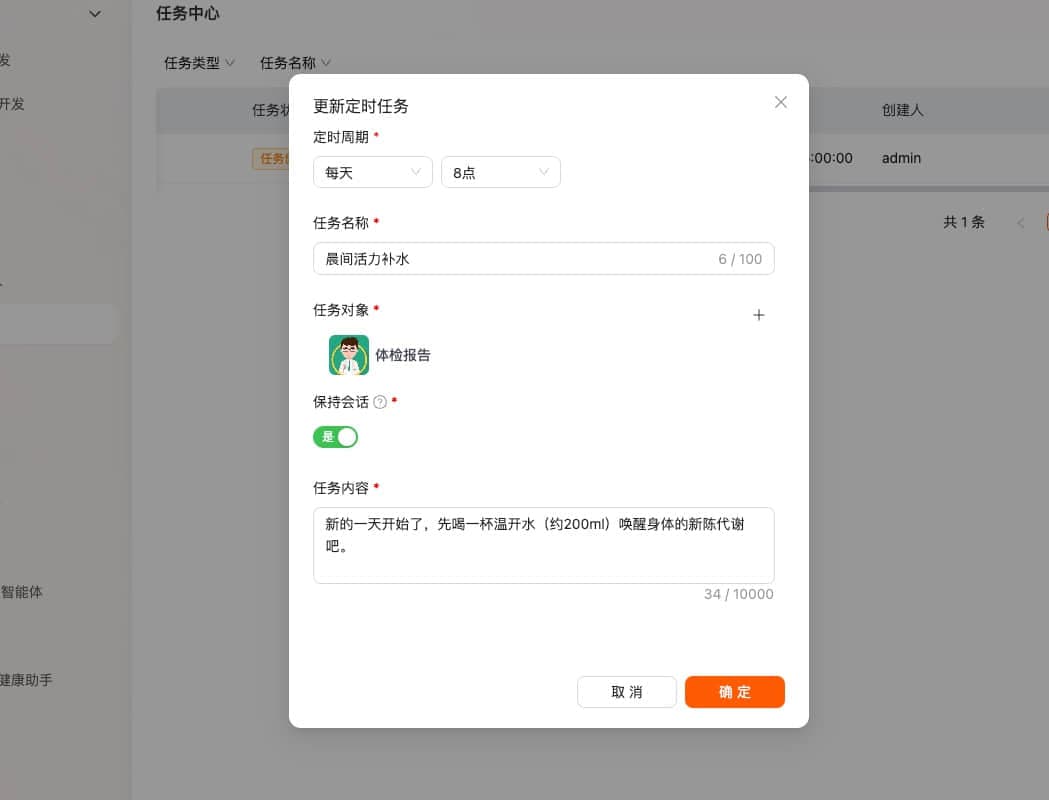Click the 保持会话 help question icon
Image resolution: width=1049 pixels, height=800 pixels.
tap(380, 402)
